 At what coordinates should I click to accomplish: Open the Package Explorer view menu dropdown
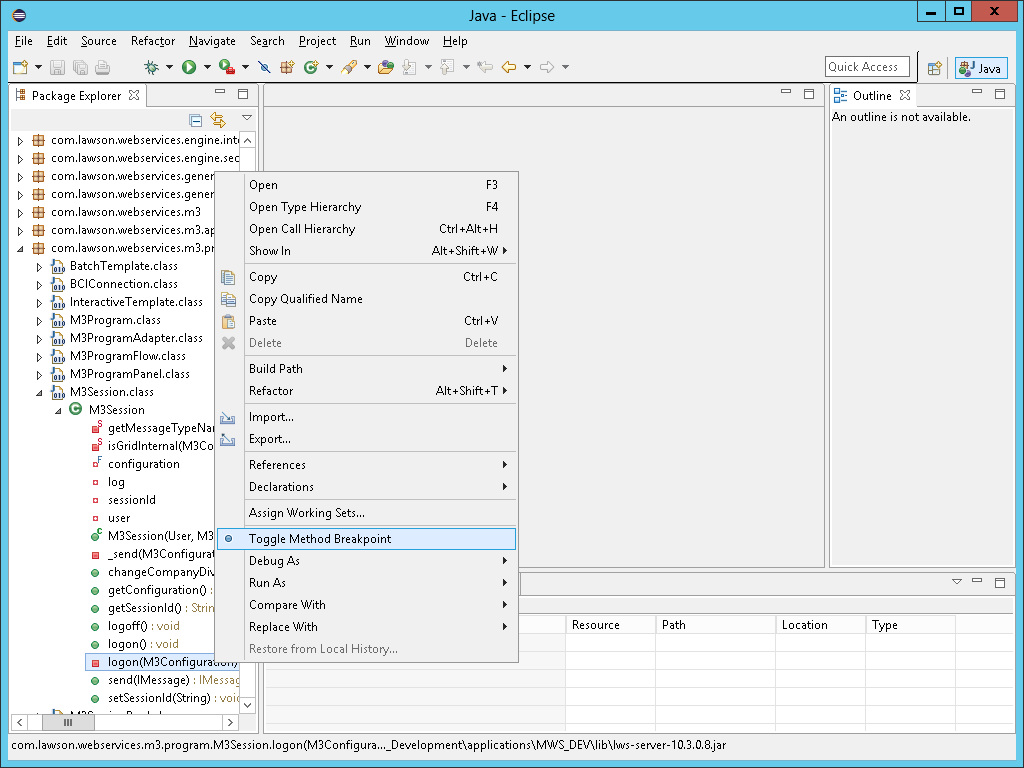246,118
